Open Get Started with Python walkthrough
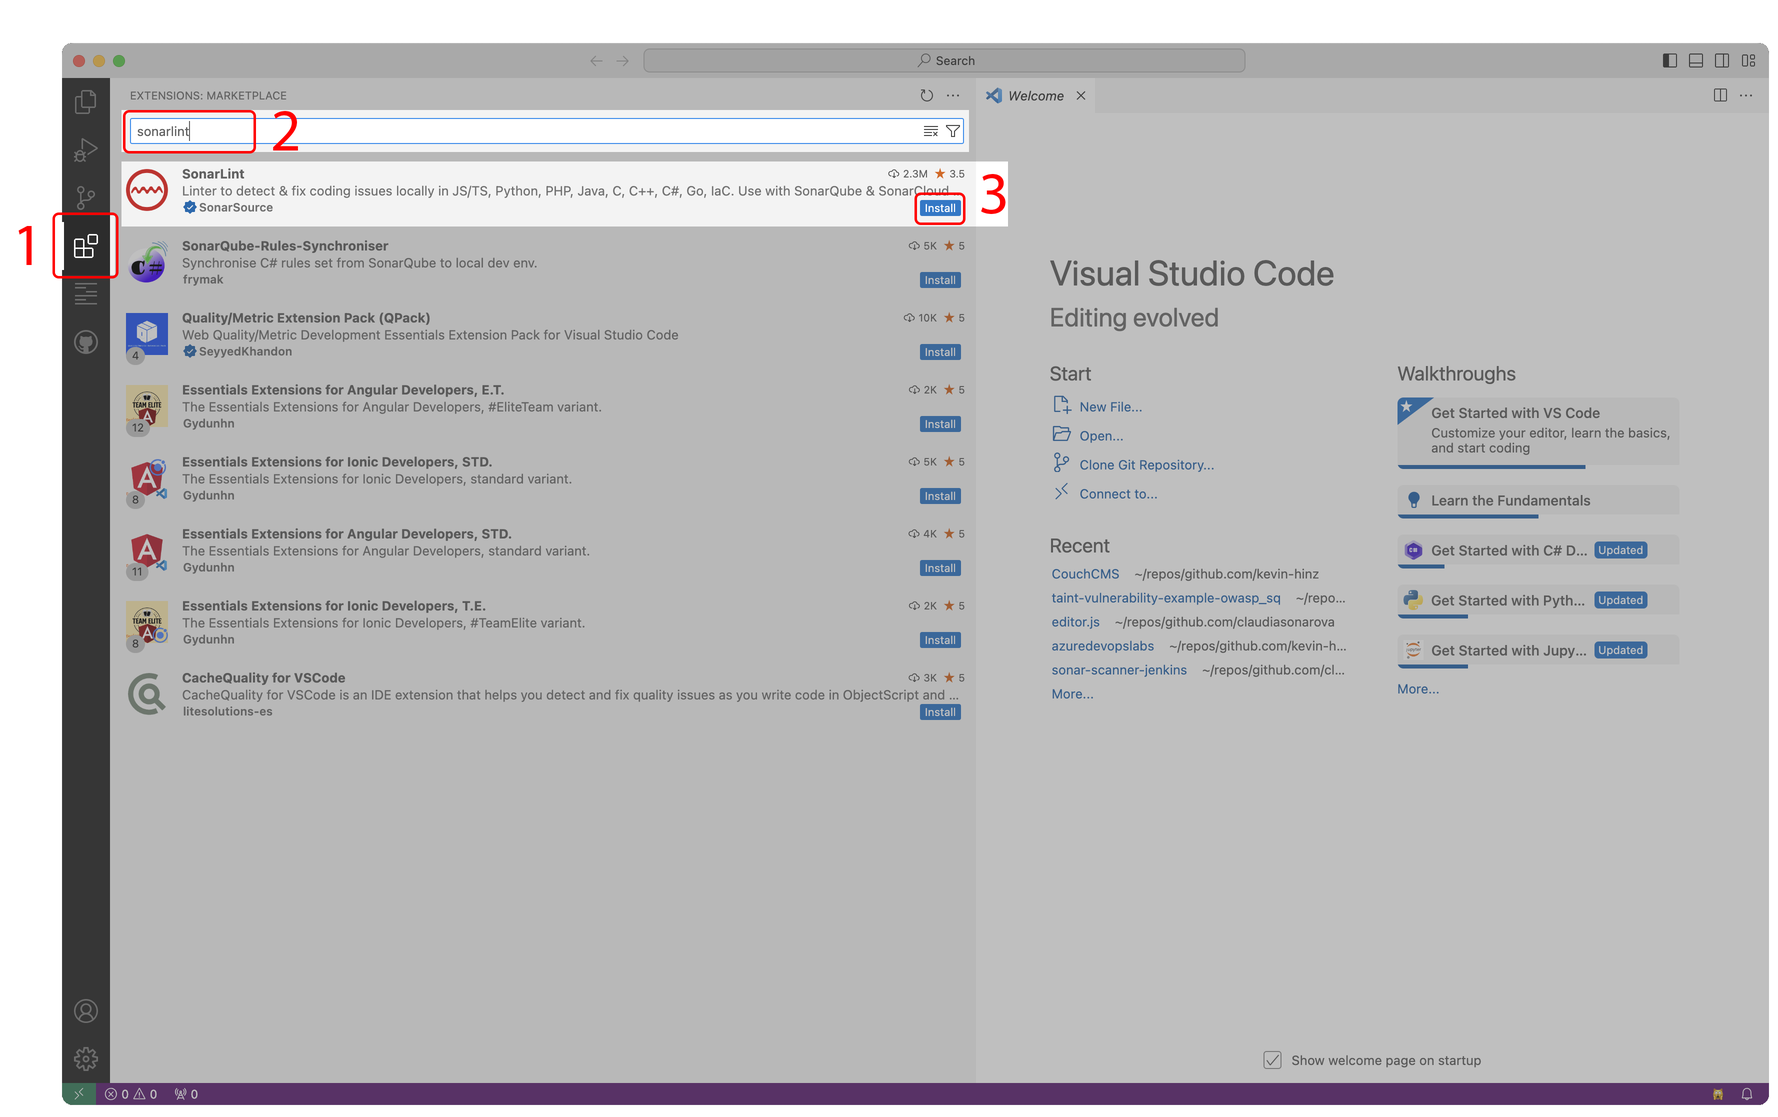Image resolution: width=1778 pixels, height=1117 pixels. click(x=1538, y=601)
